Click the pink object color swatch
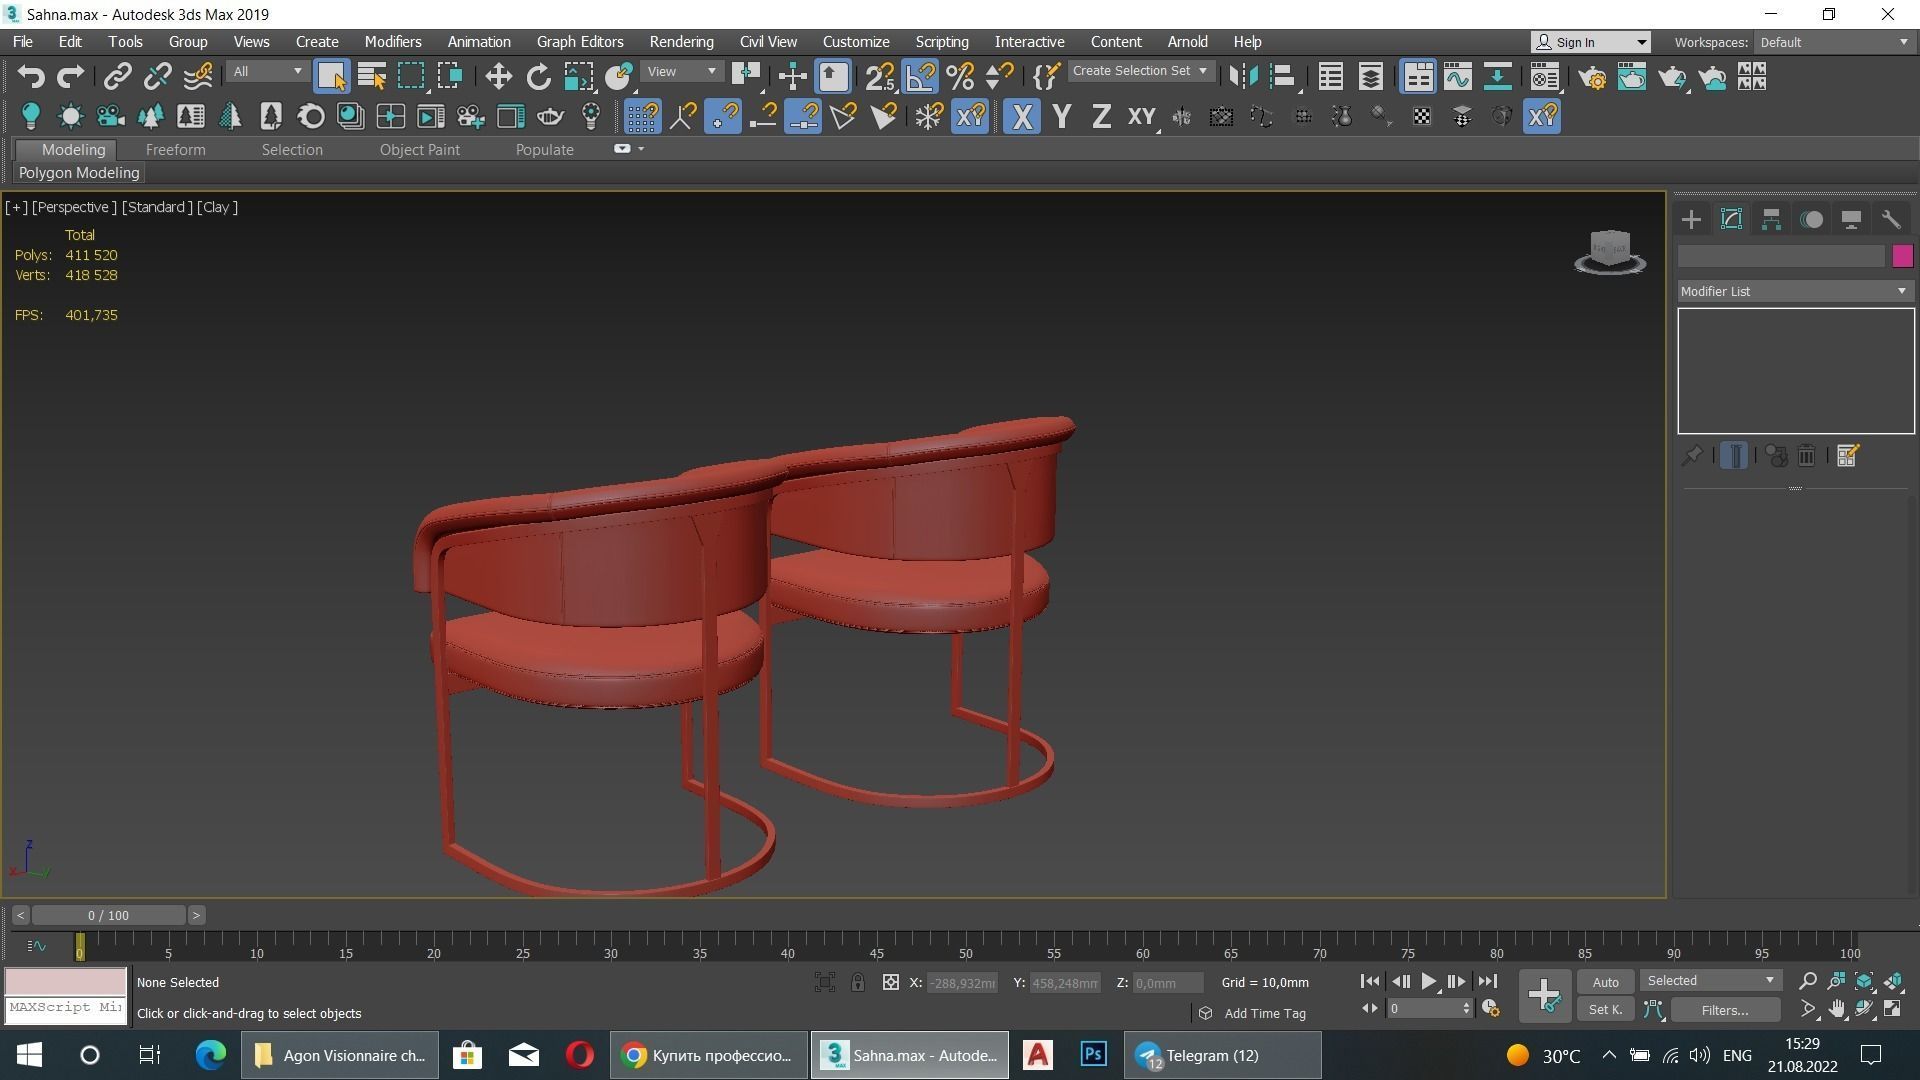 coord(1902,257)
